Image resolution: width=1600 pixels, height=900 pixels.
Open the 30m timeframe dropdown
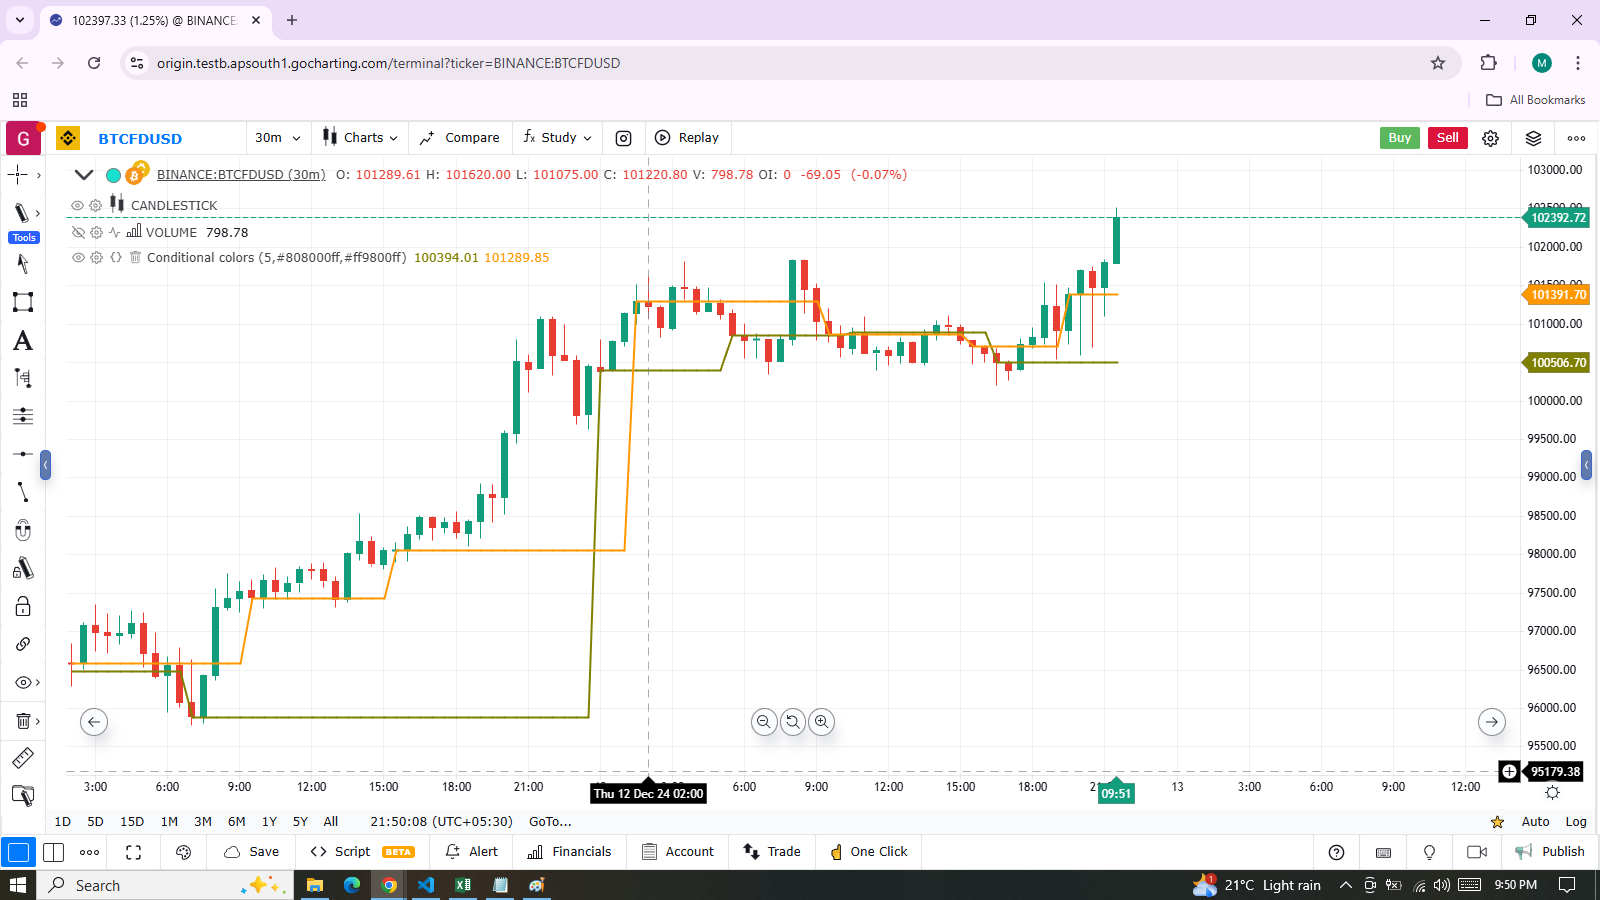click(x=277, y=138)
